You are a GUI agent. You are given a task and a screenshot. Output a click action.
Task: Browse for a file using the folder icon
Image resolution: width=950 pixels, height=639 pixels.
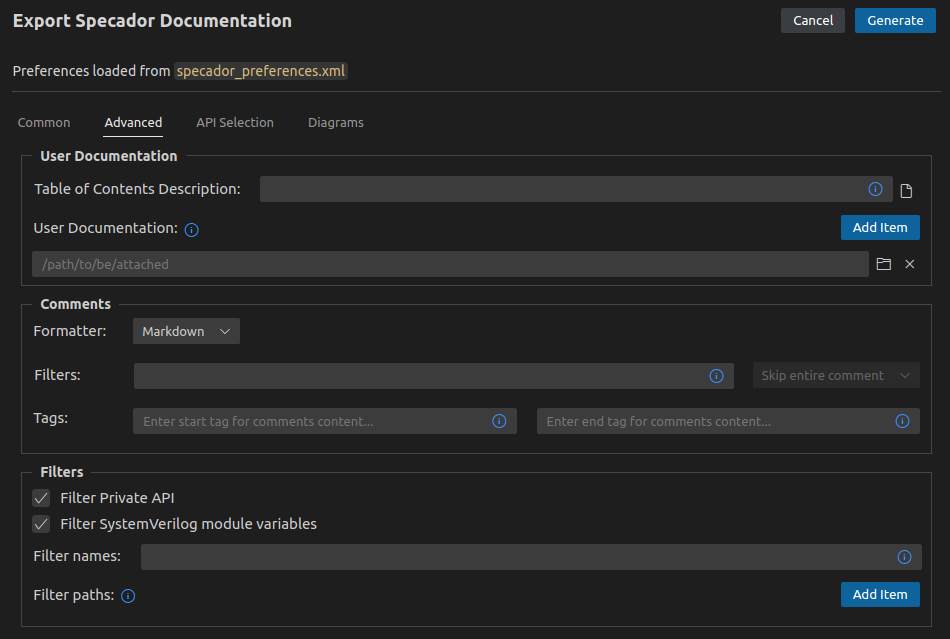pos(883,264)
